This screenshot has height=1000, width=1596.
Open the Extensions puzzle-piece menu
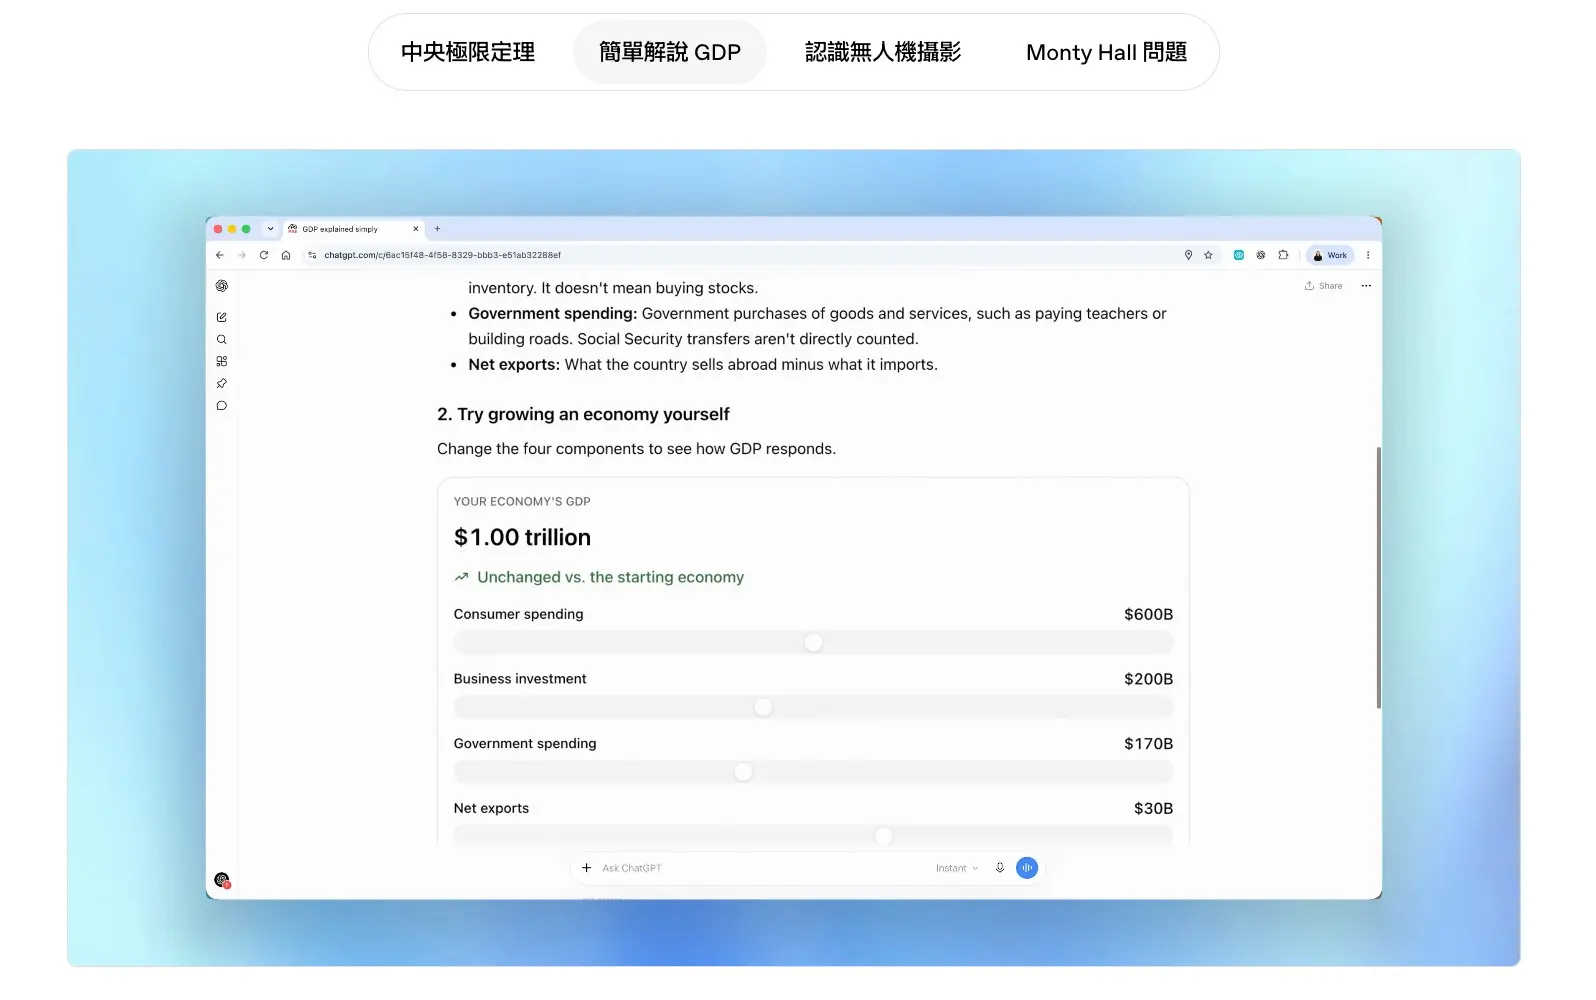(x=1283, y=255)
